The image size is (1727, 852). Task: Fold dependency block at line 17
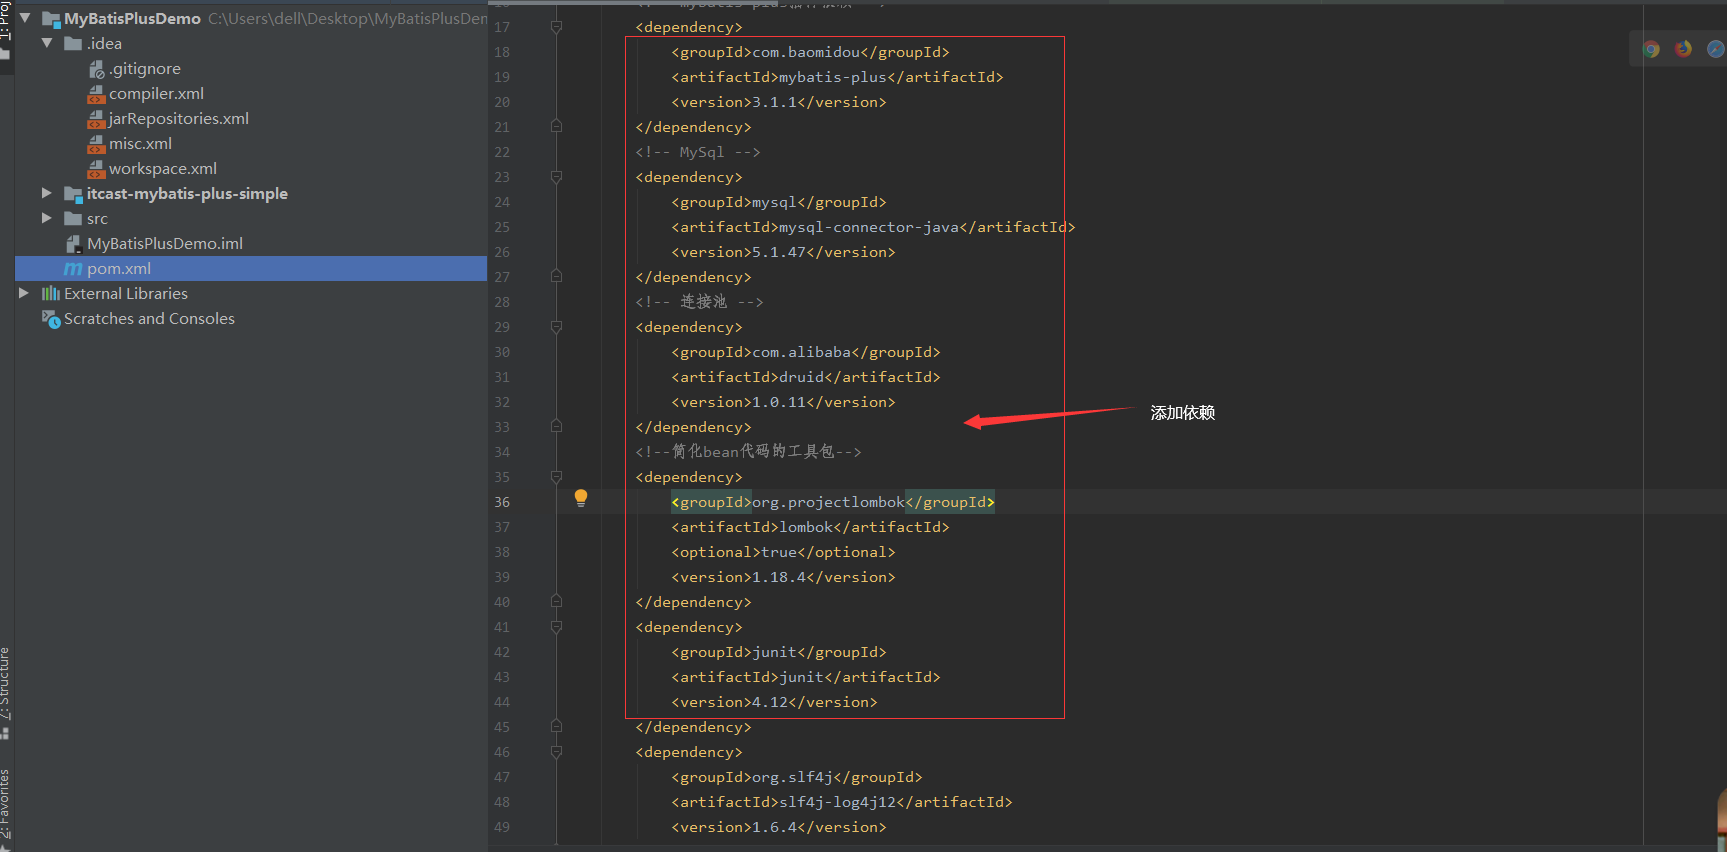point(556,27)
